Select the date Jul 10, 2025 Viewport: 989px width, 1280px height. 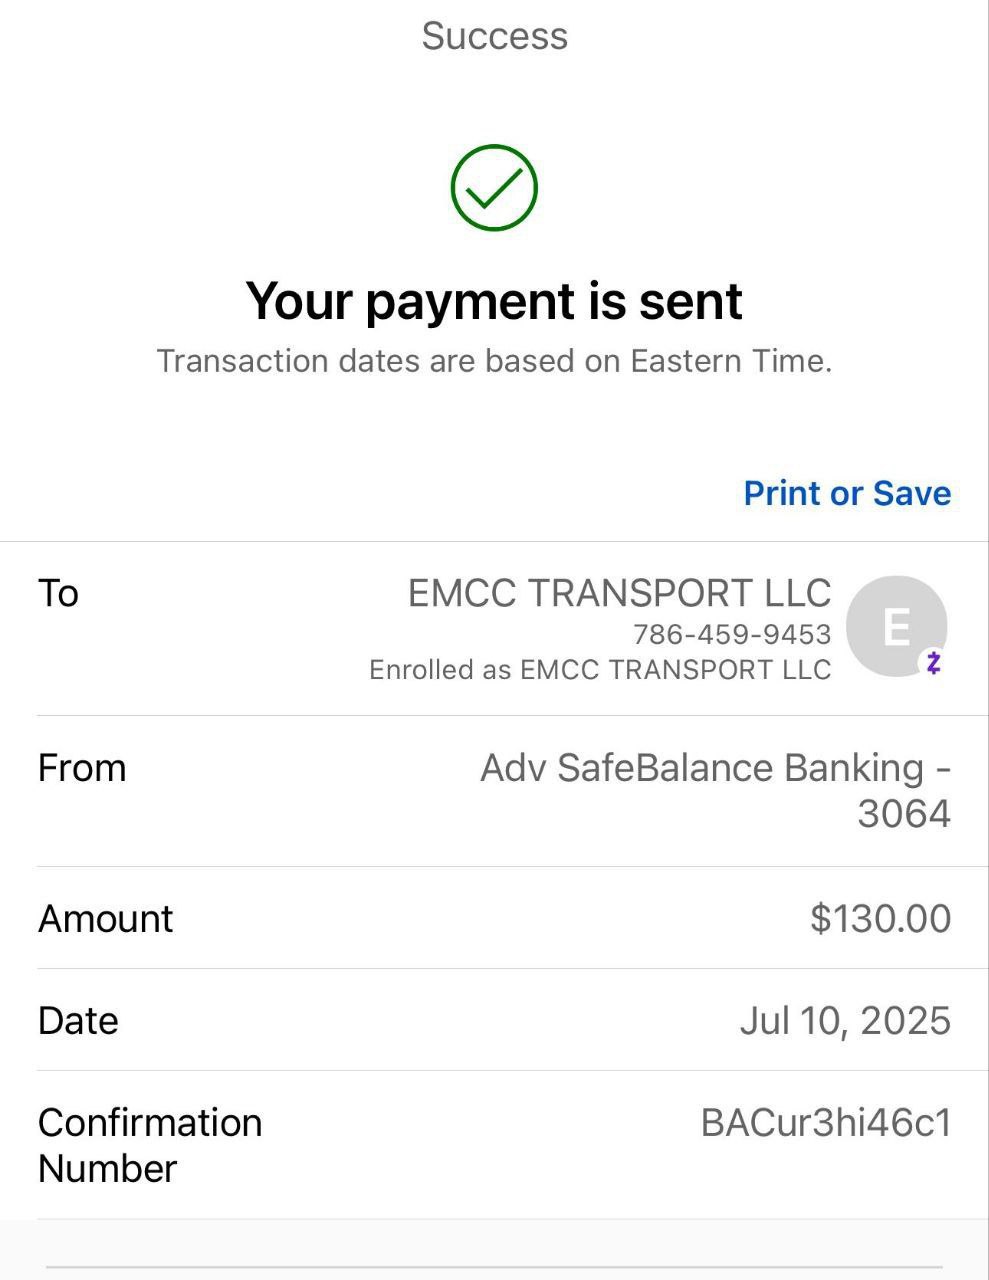[x=845, y=1020]
